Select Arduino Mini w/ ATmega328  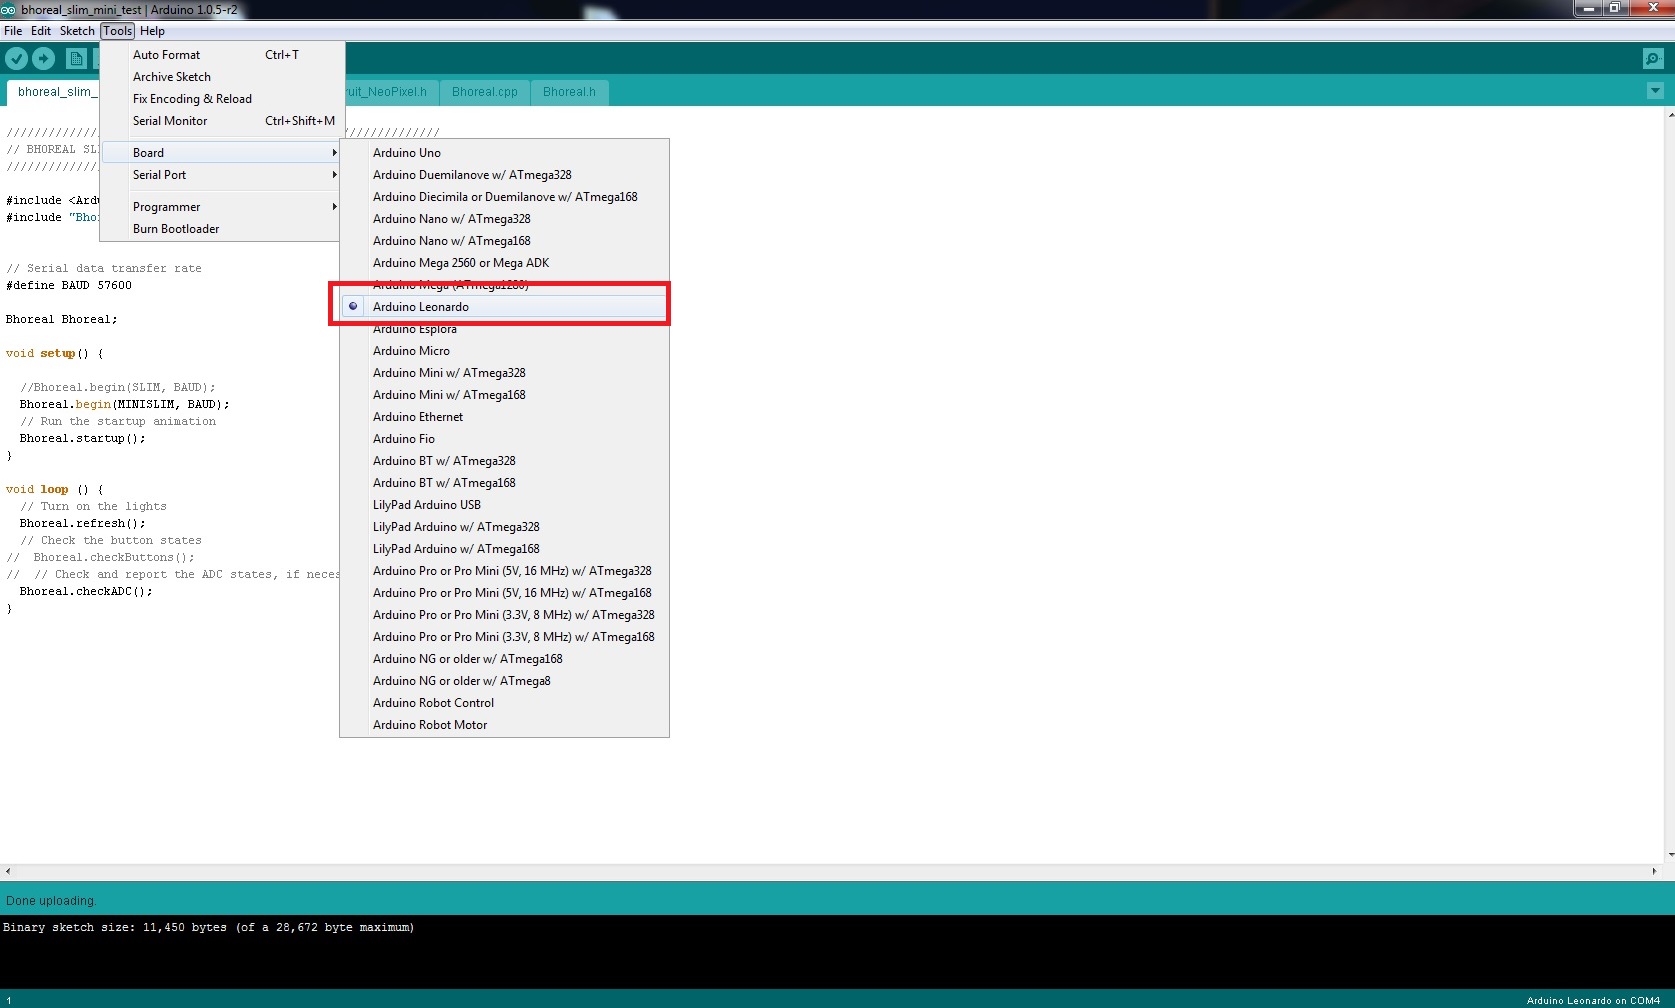[x=505, y=373]
